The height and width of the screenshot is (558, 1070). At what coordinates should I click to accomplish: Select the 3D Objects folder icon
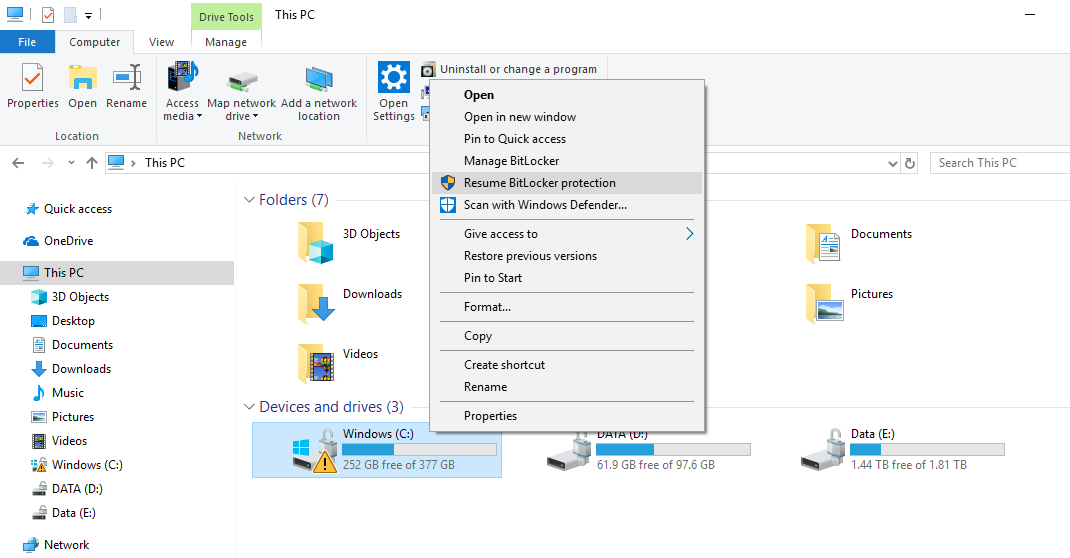pos(315,242)
